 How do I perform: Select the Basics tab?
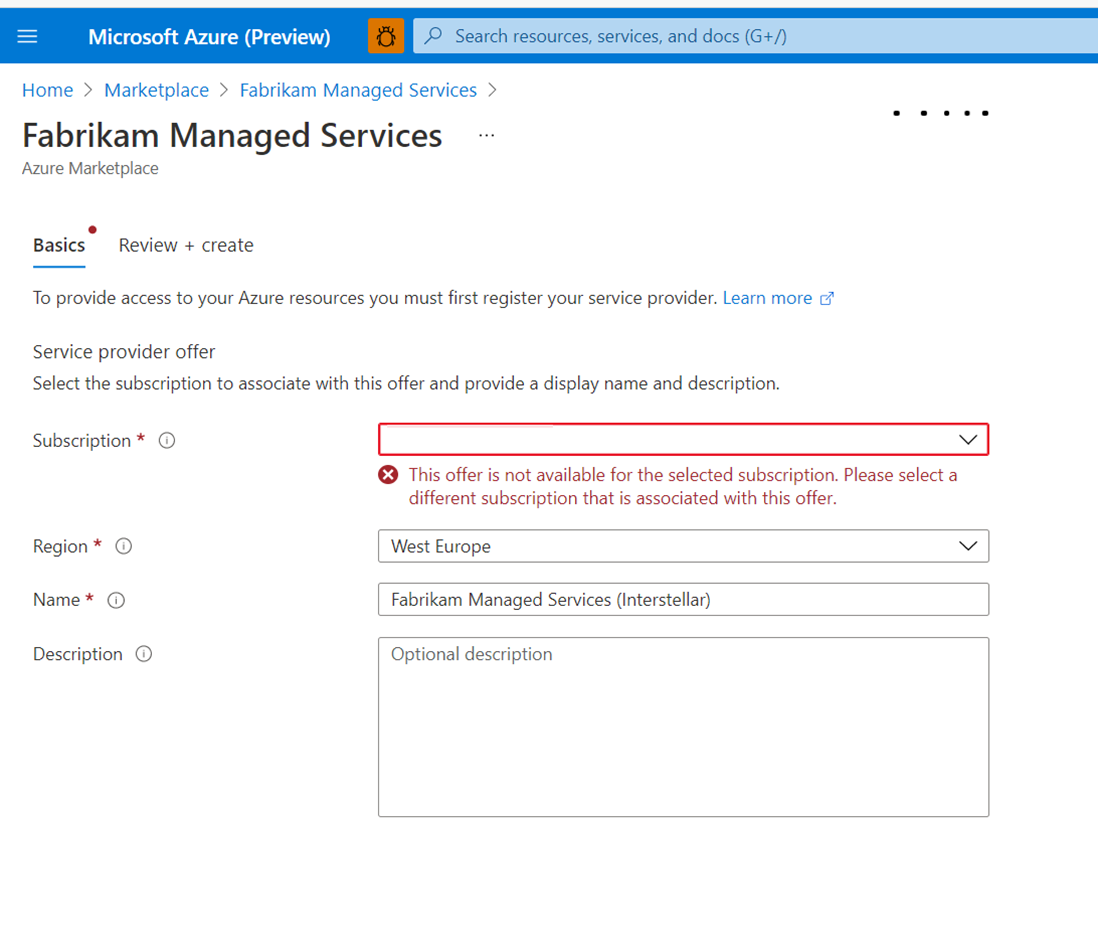(59, 245)
